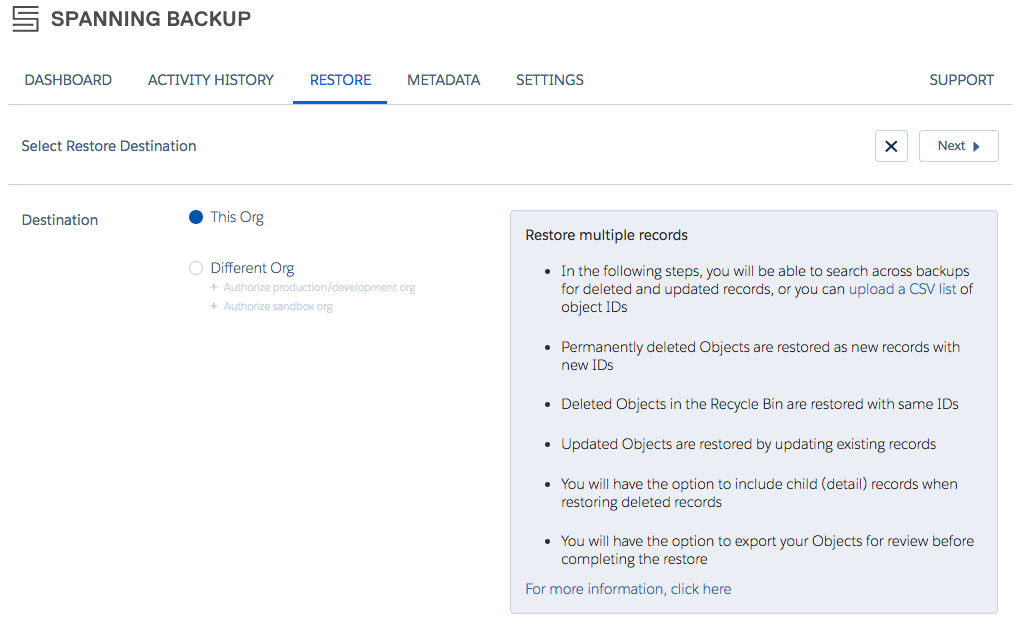Open the Dashboard tab
The height and width of the screenshot is (624, 1022).
[x=68, y=80]
